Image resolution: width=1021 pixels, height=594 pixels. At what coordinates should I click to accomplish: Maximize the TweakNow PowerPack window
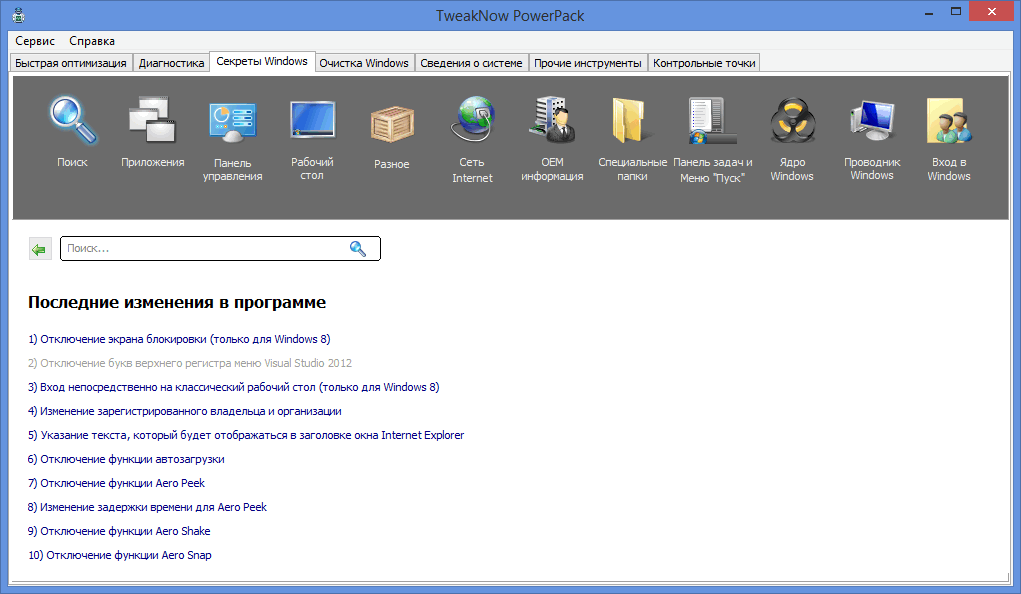tap(956, 12)
